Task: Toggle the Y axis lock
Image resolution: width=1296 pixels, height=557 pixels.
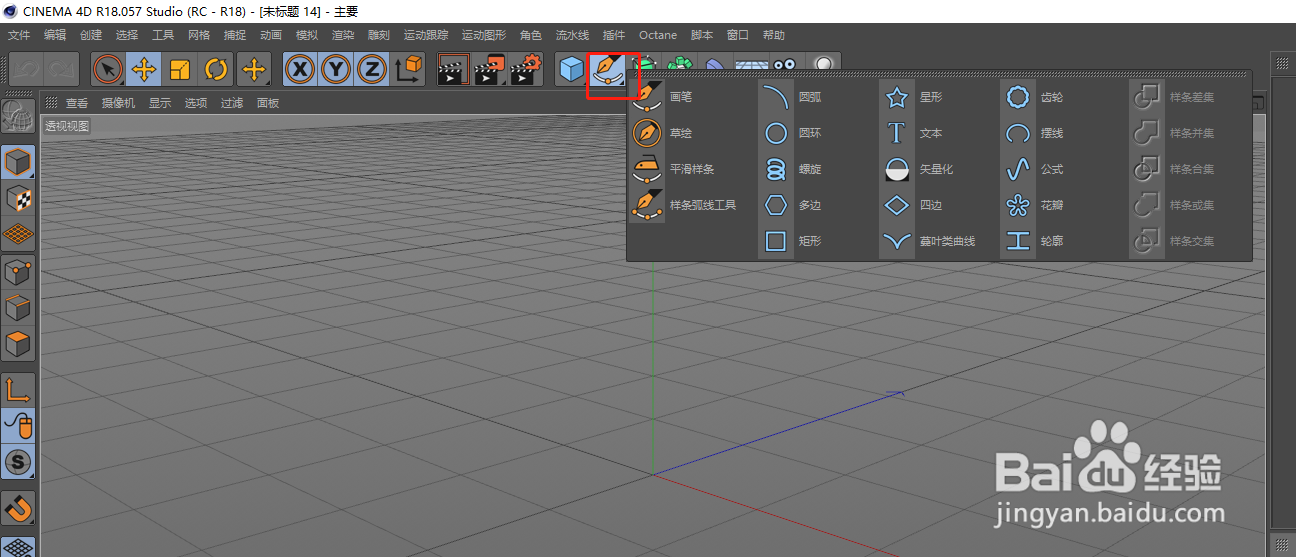Action: (335, 69)
